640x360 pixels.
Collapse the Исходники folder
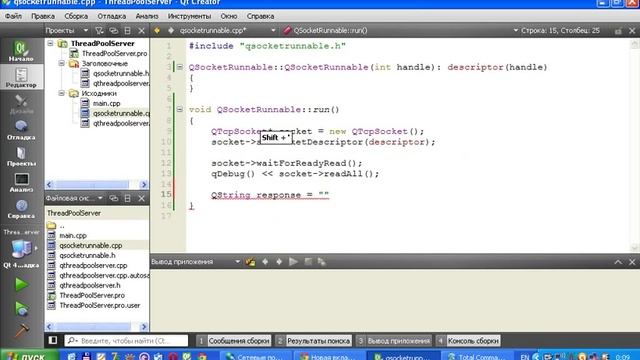pos(61,93)
